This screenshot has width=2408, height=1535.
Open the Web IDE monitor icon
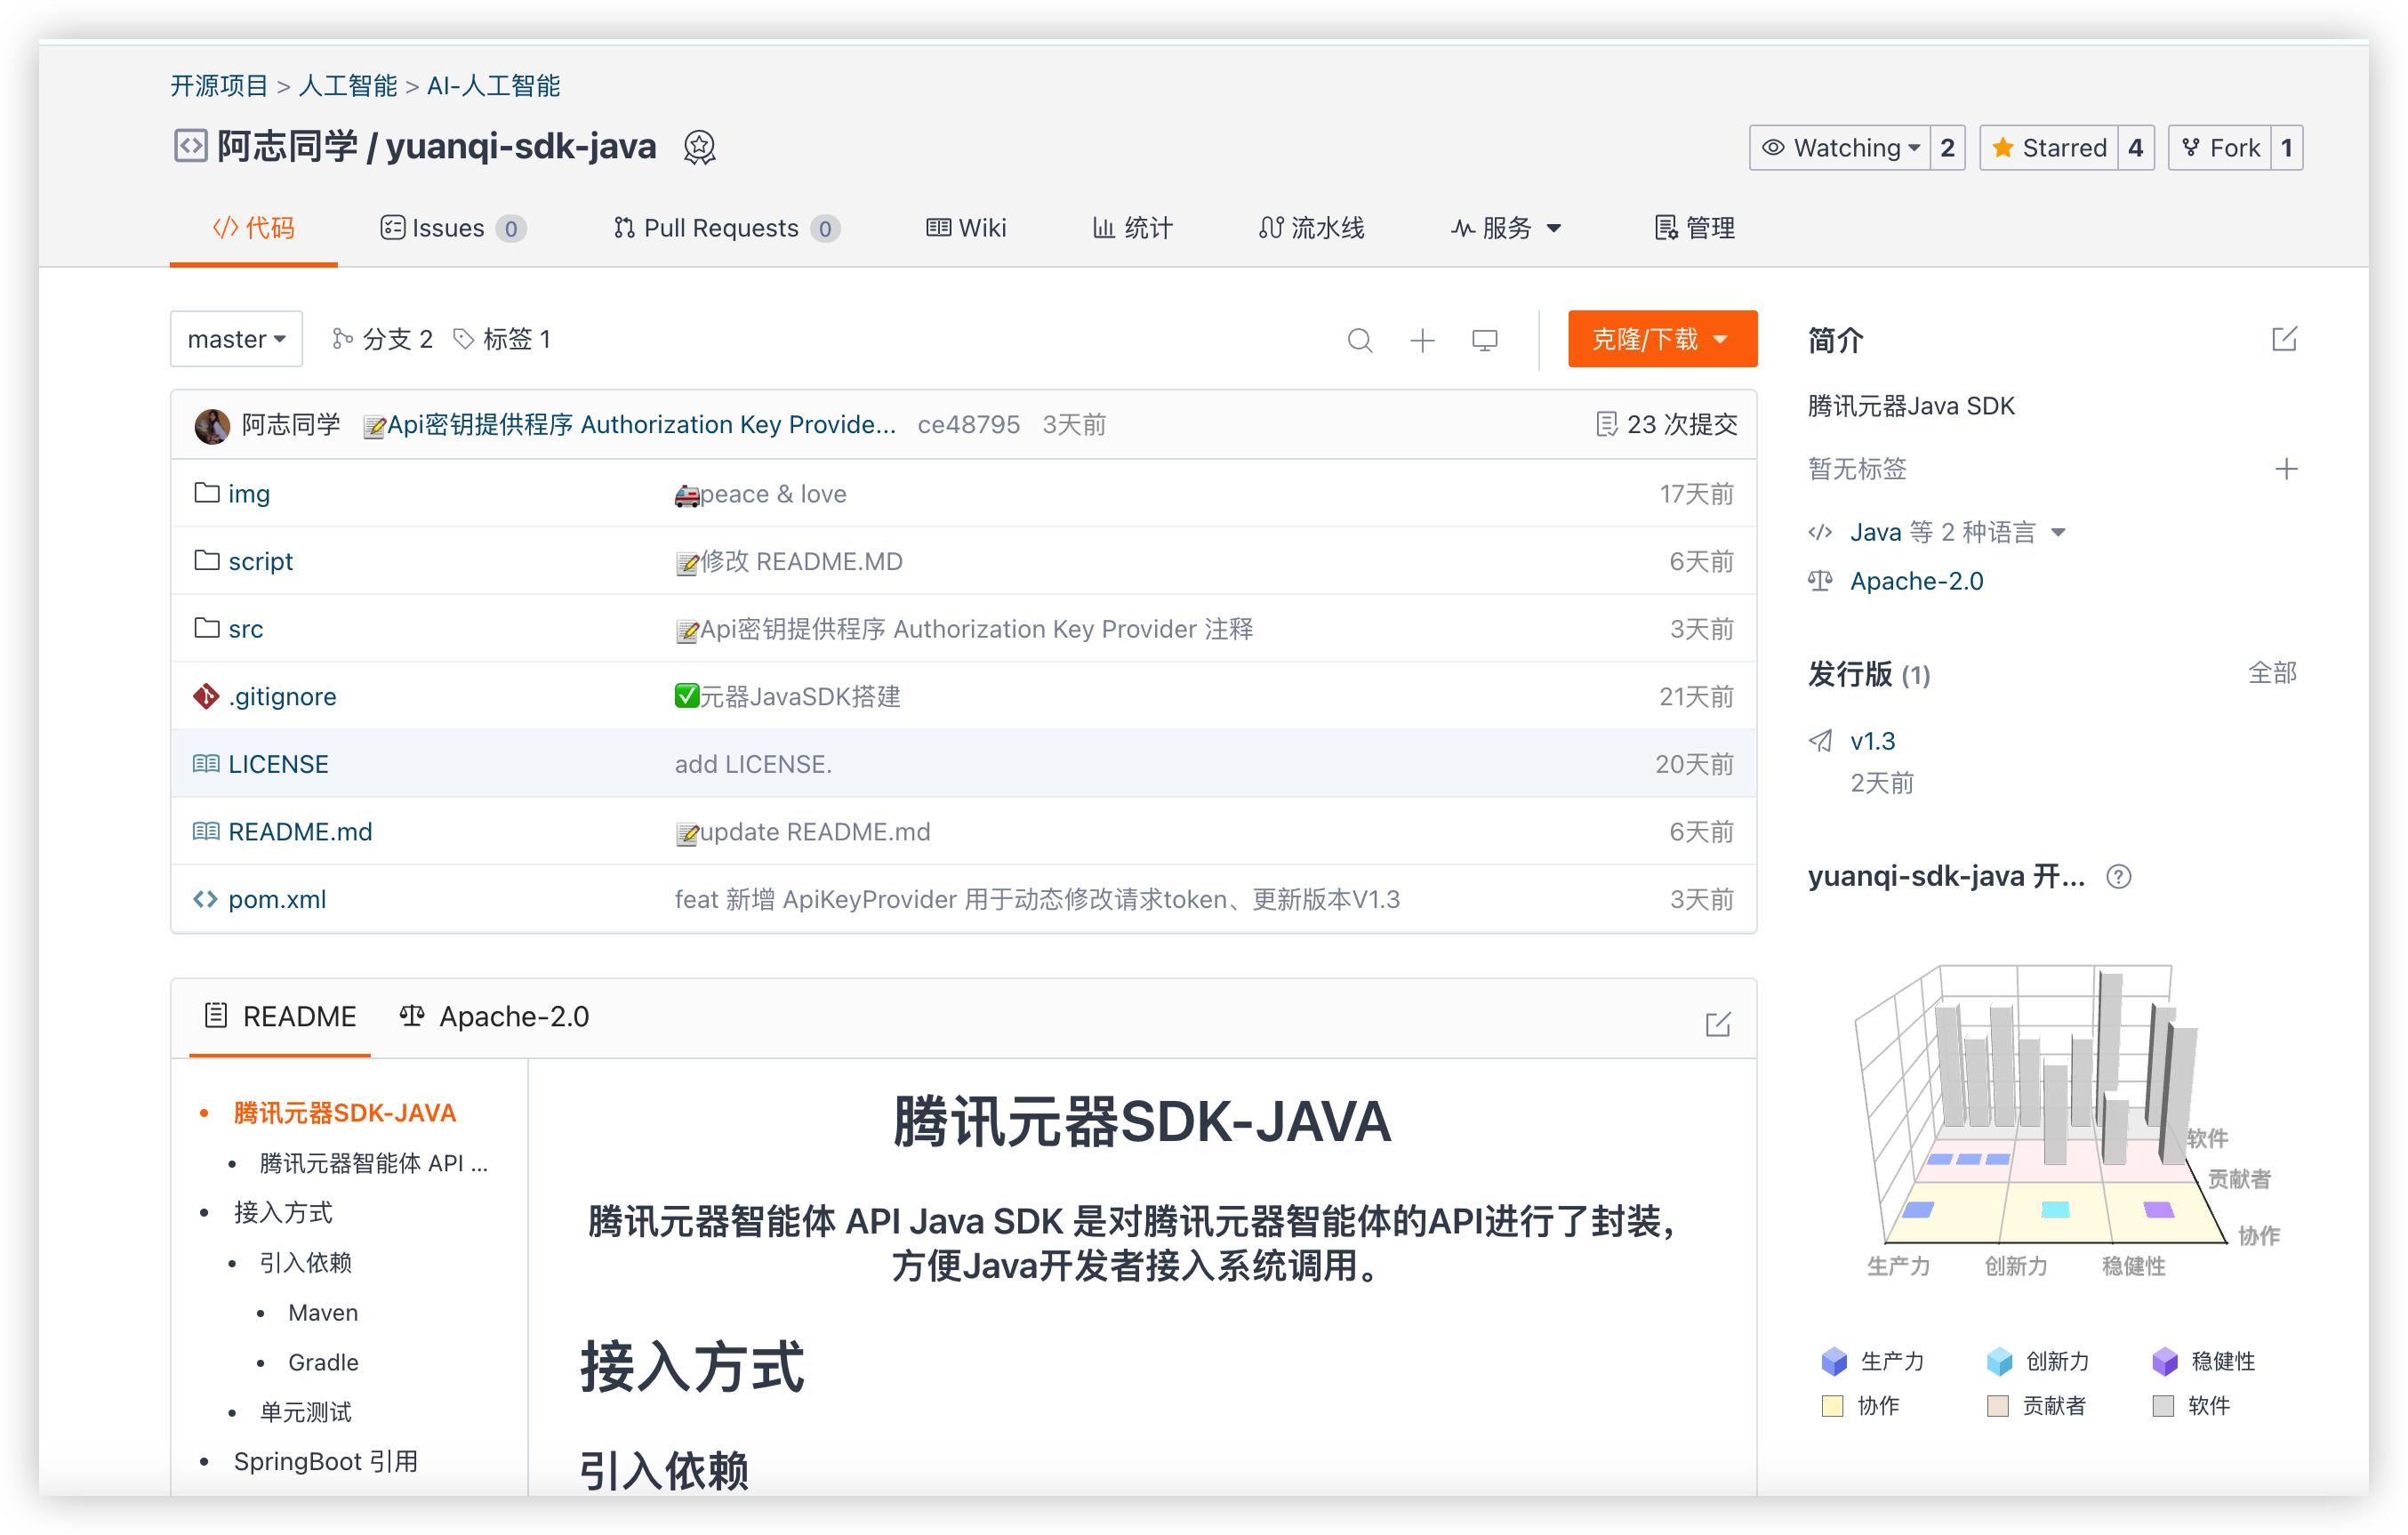click(x=1484, y=340)
